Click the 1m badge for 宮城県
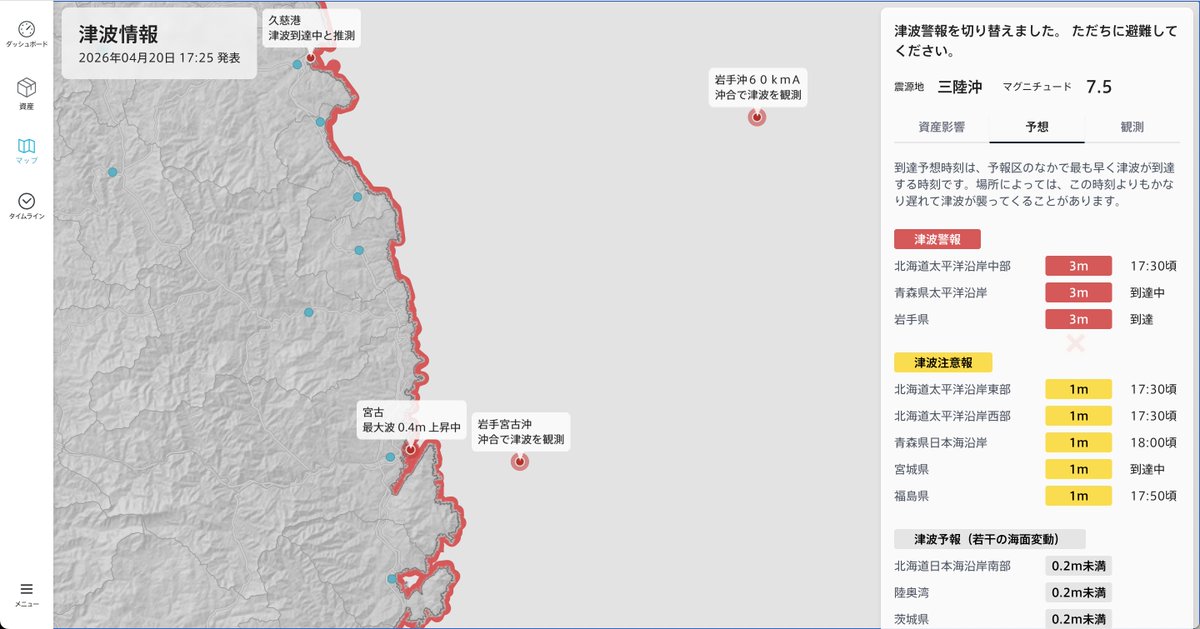The height and width of the screenshot is (629, 1200). point(1079,469)
